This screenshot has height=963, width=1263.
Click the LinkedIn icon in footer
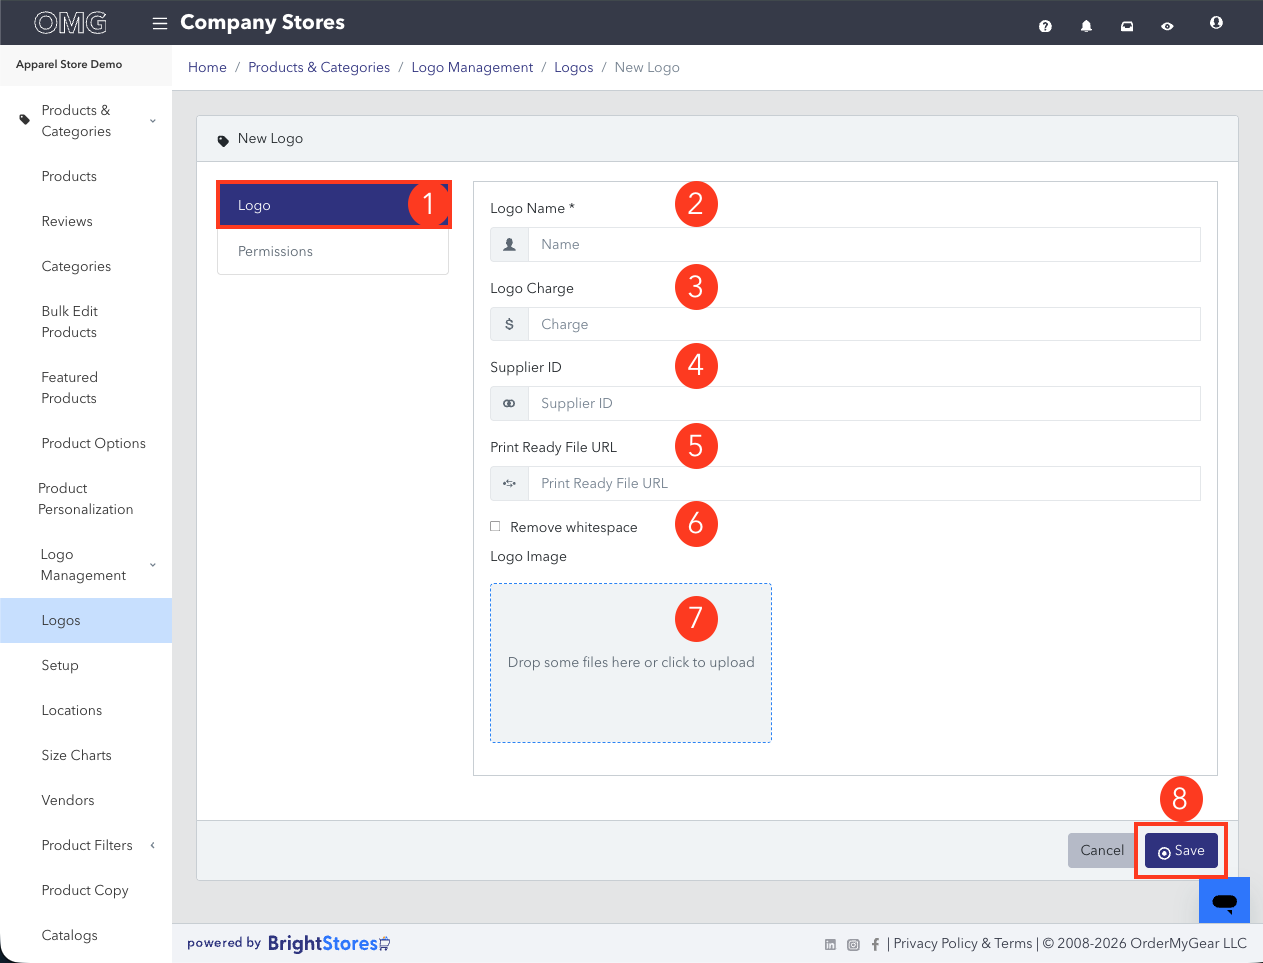click(x=830, y=944)
